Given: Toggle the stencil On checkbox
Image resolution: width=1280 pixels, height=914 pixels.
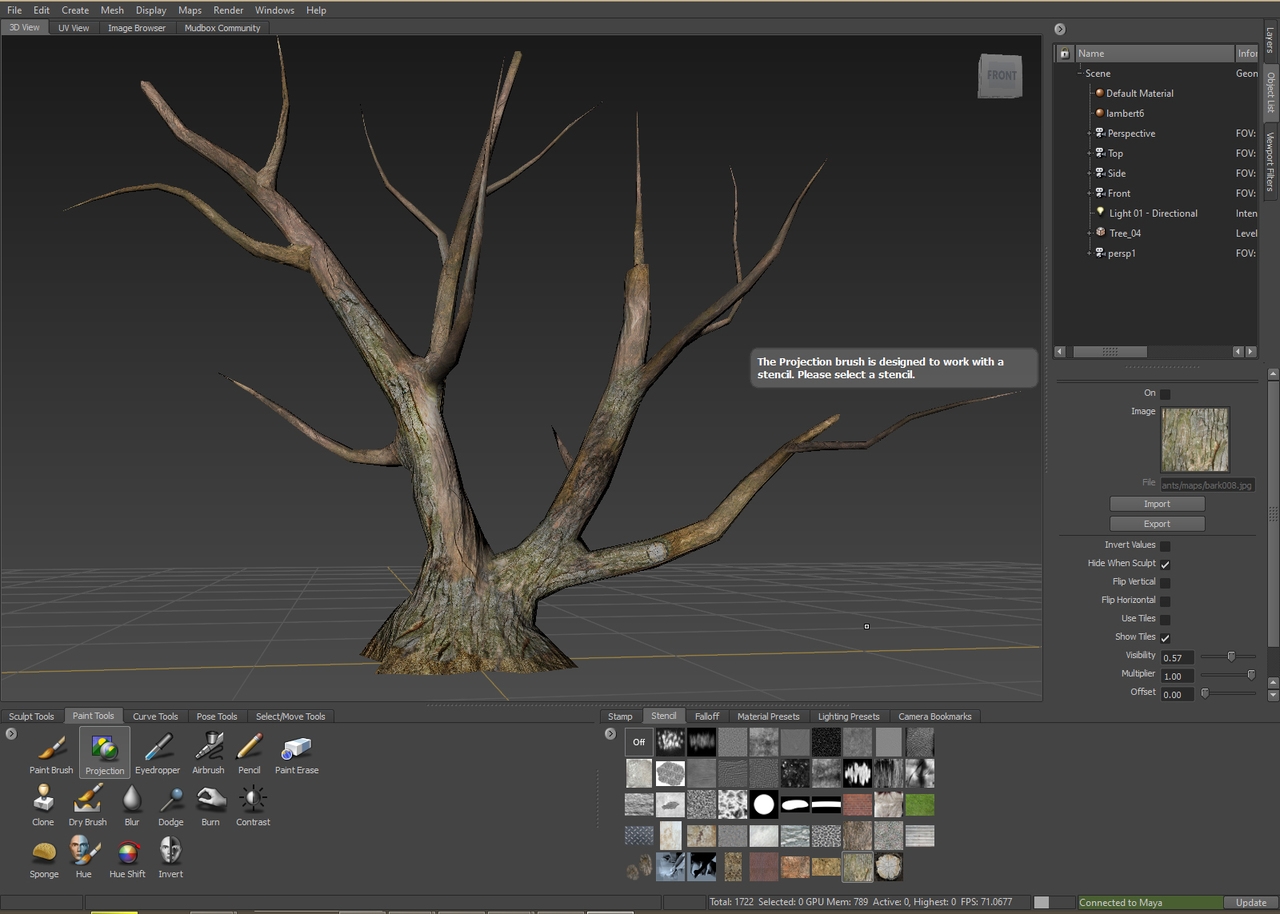Looking at the screenshot, I should [1165, 394].
